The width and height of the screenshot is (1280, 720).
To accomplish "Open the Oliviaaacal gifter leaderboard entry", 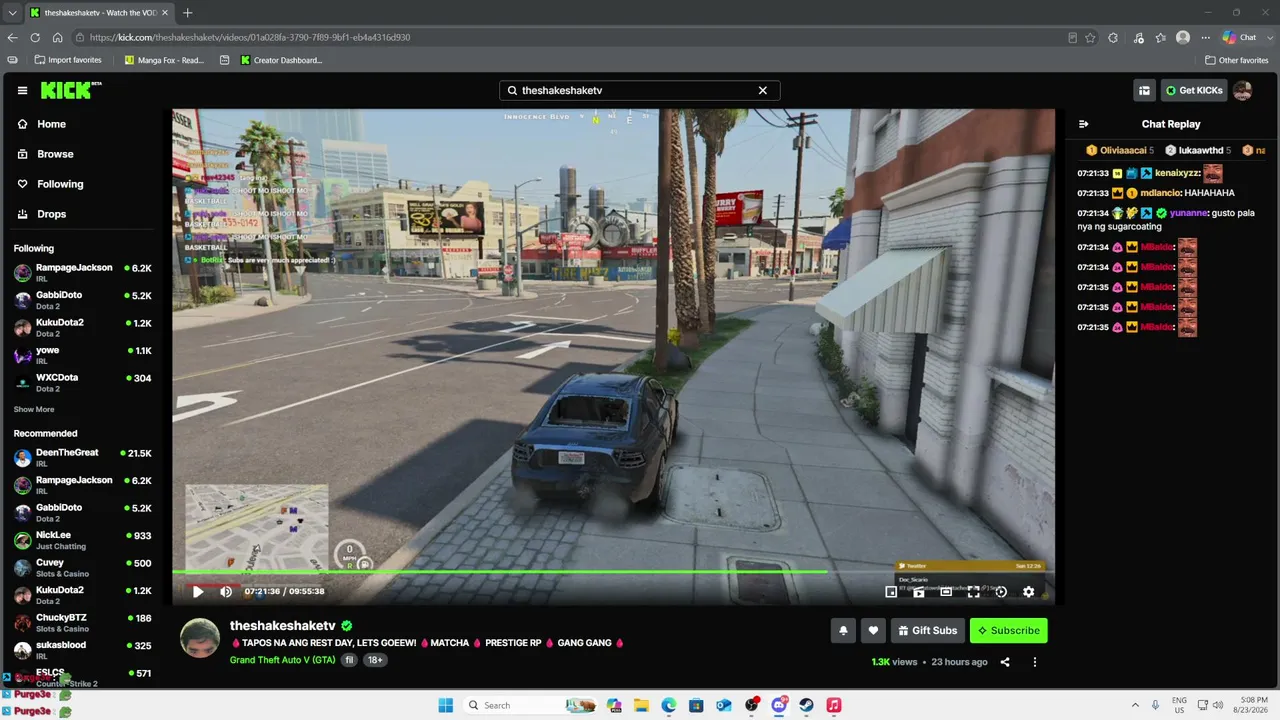I will pos(1120,150).
